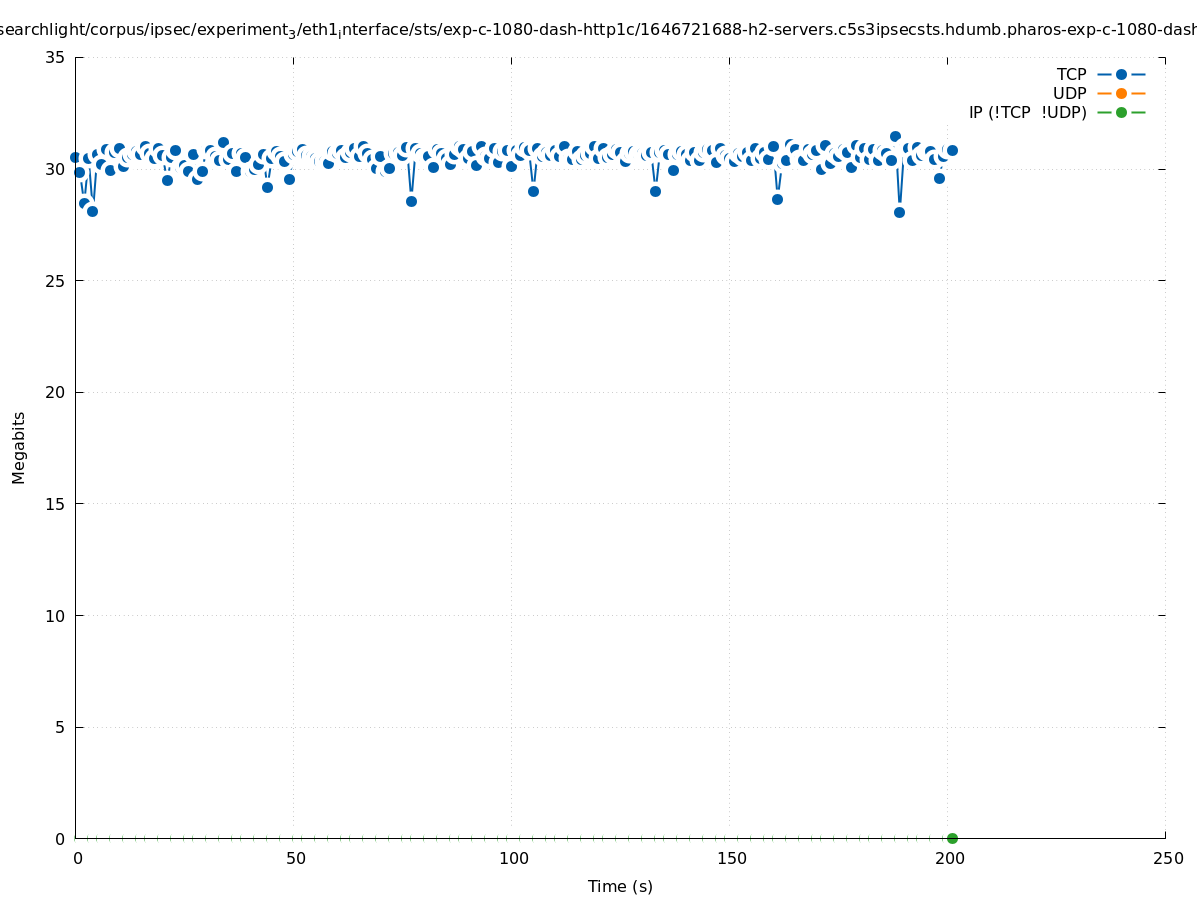Viewport: 1197px width, 900px height.
Task: Select the highest TCP point near 188 seconds
Action: [x=895, y=136]
